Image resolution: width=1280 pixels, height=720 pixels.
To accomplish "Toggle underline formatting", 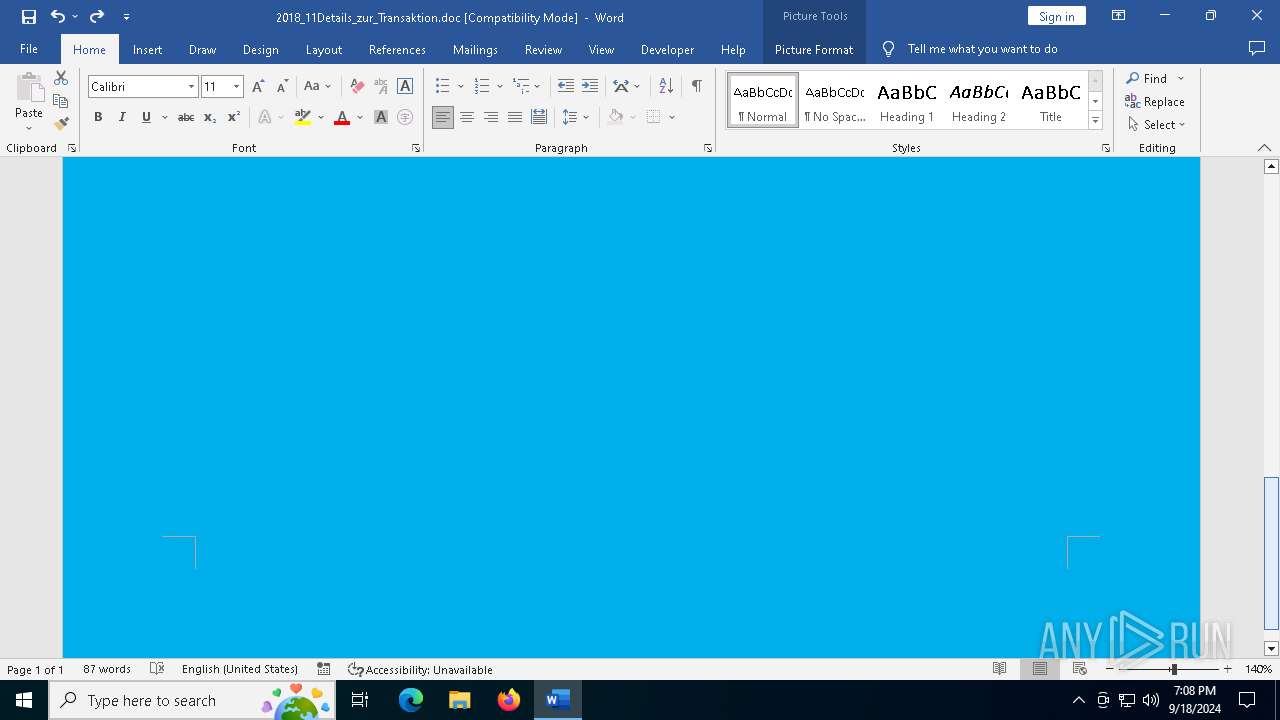I will [x=146, y=117].
